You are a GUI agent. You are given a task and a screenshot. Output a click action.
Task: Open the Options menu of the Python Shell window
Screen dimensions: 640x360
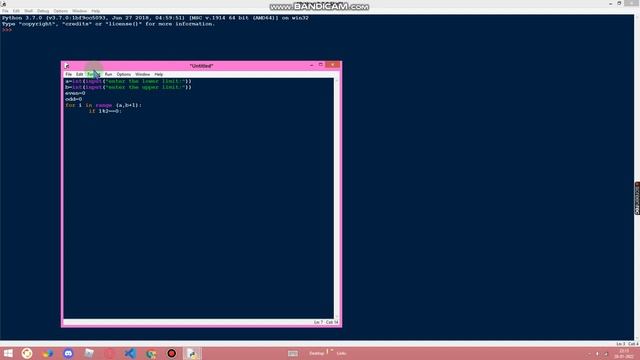(x=61, y=11)
